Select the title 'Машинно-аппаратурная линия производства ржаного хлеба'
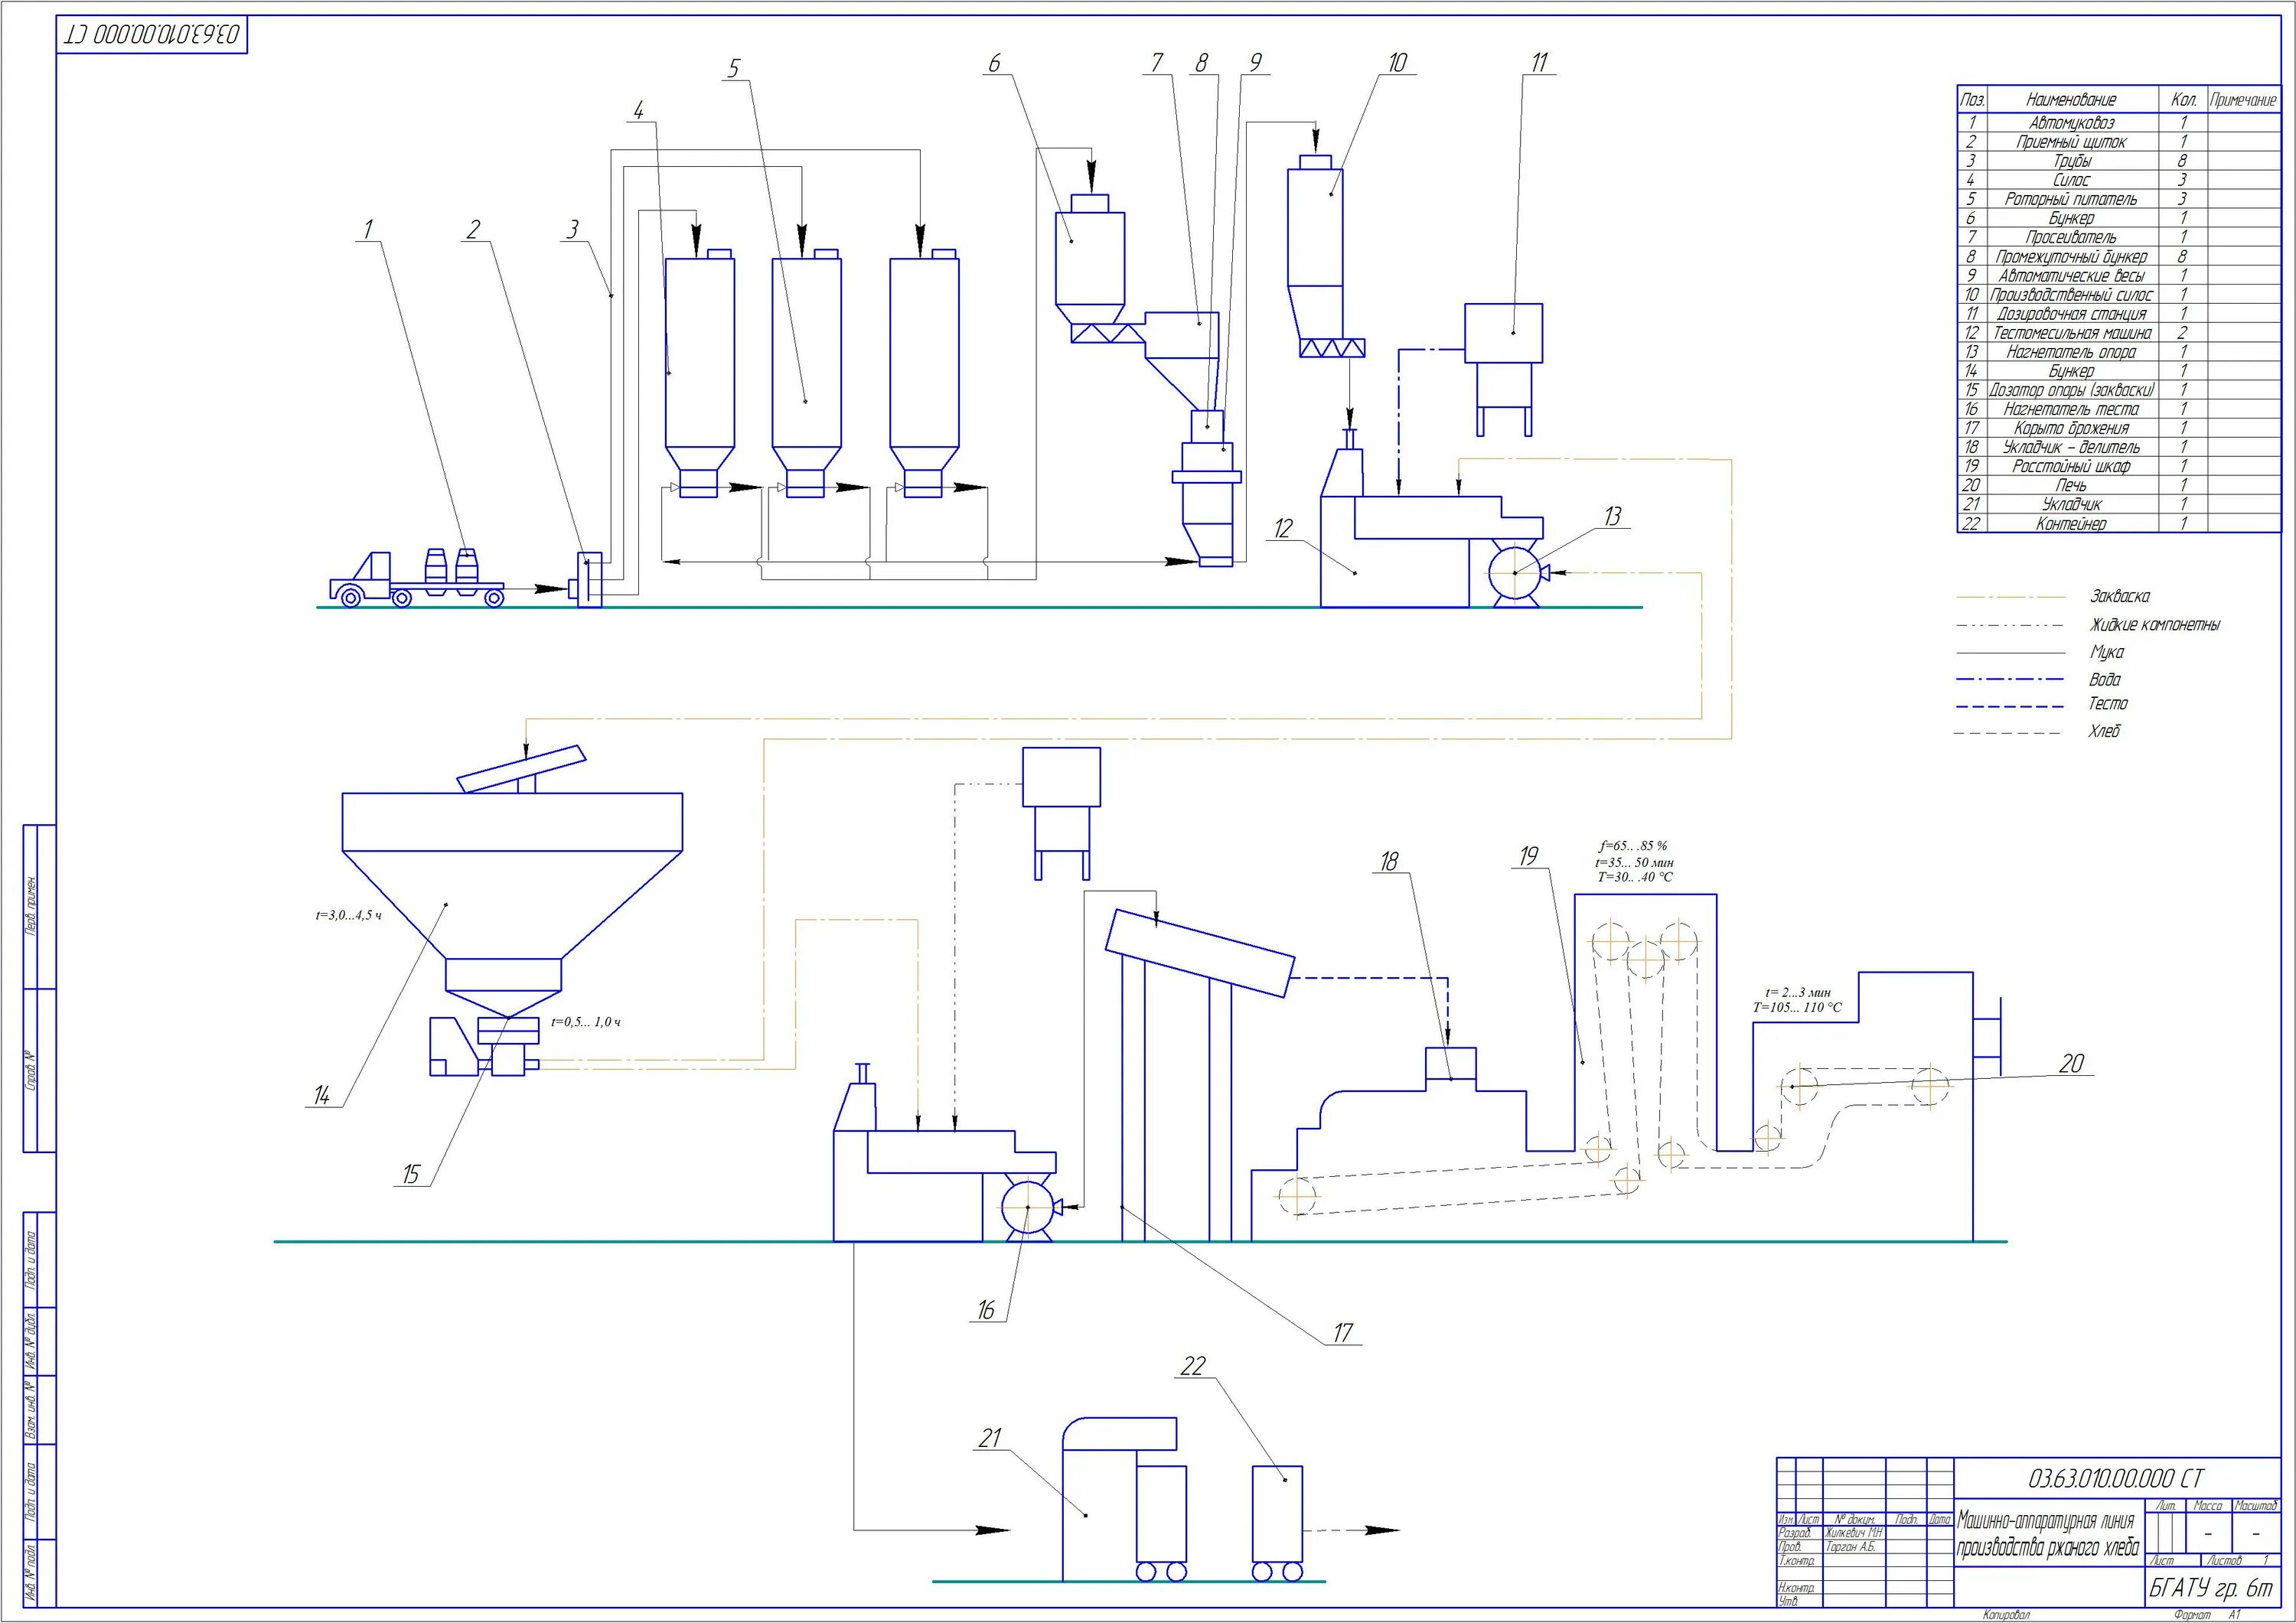Viewport: 2296px width, 1623px height. [x=2047, y=1533]
